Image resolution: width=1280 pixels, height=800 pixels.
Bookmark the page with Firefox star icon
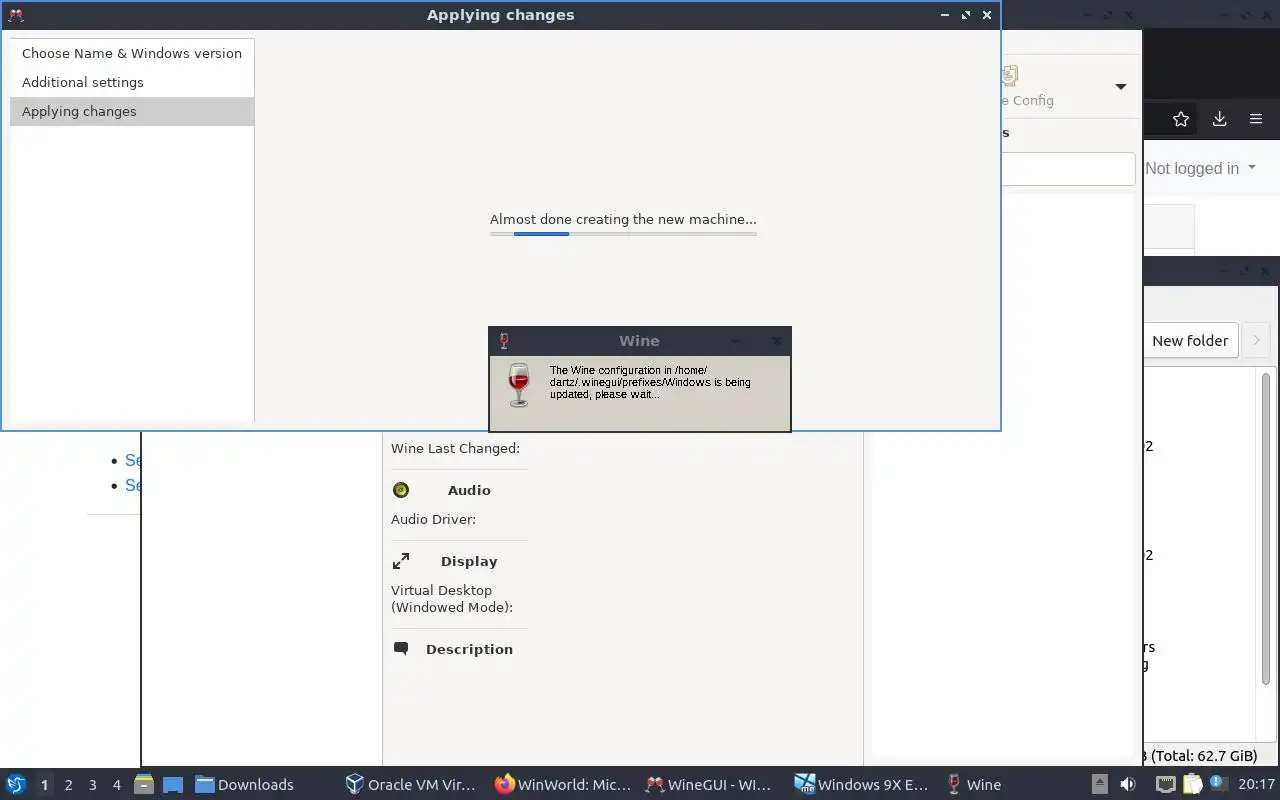1181,119
